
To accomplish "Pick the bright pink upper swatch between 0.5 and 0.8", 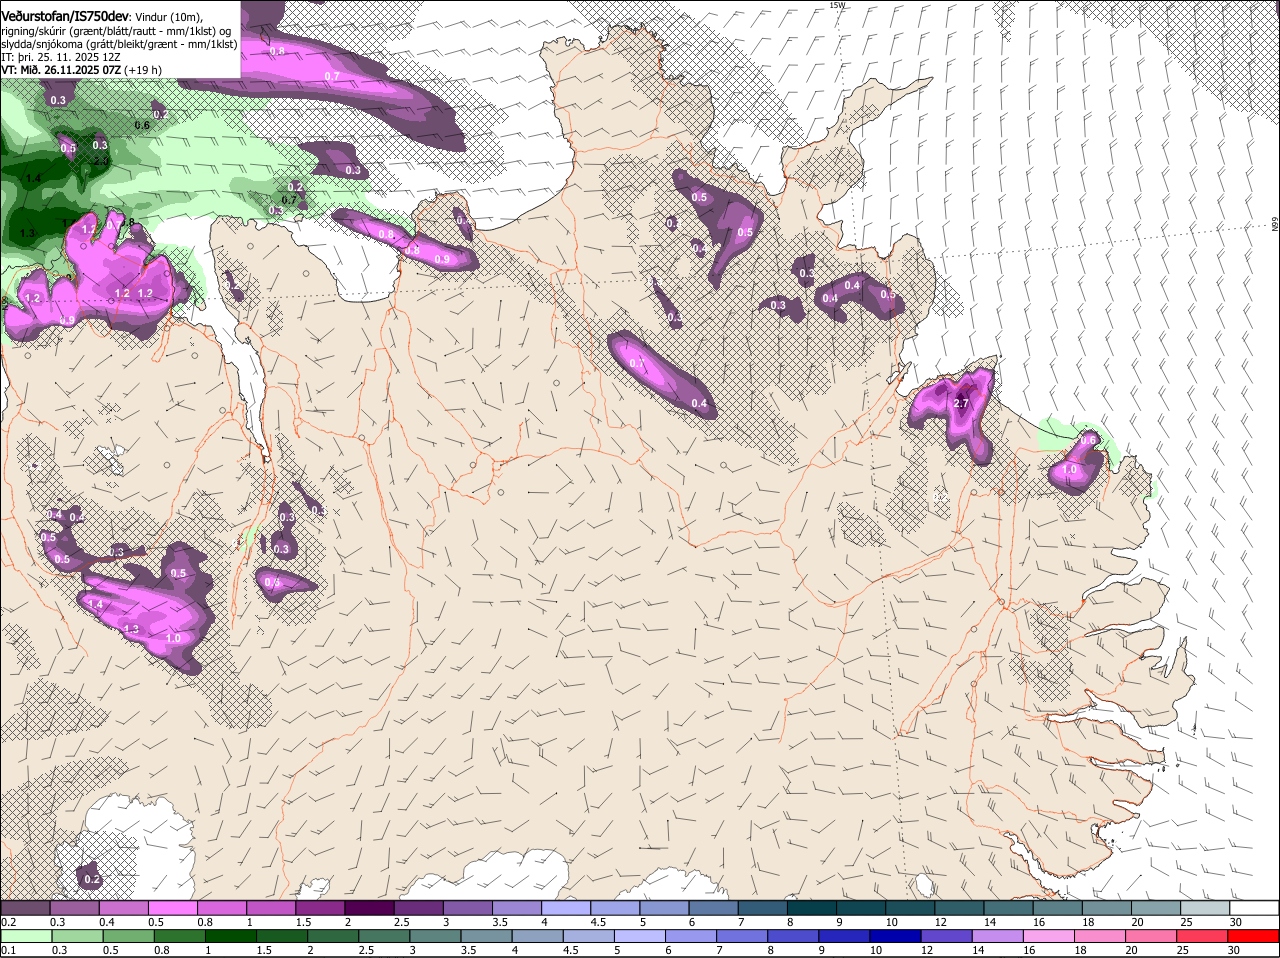I will pos(173,907).
